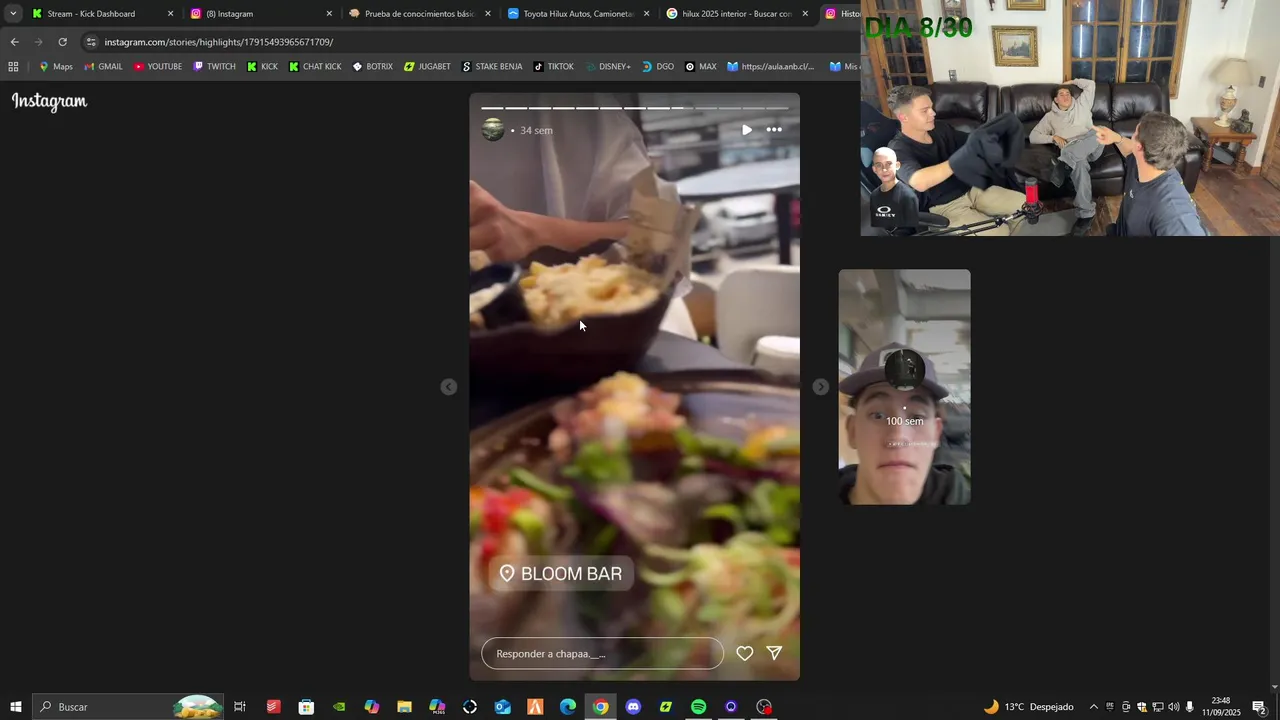Open Google Chrome in the taskbar
This screenshot has width=1280, height=720.
point(600,707)
